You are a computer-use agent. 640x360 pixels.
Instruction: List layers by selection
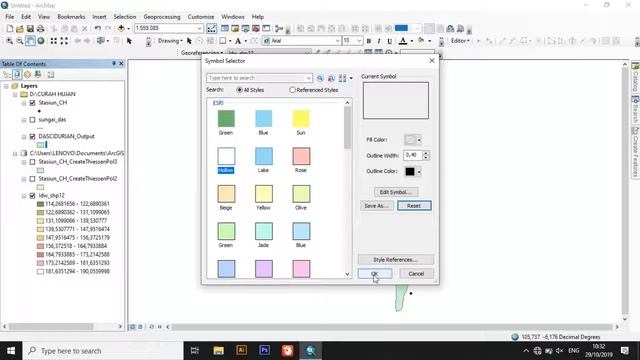pyautogui.click(x=38, y=74)
